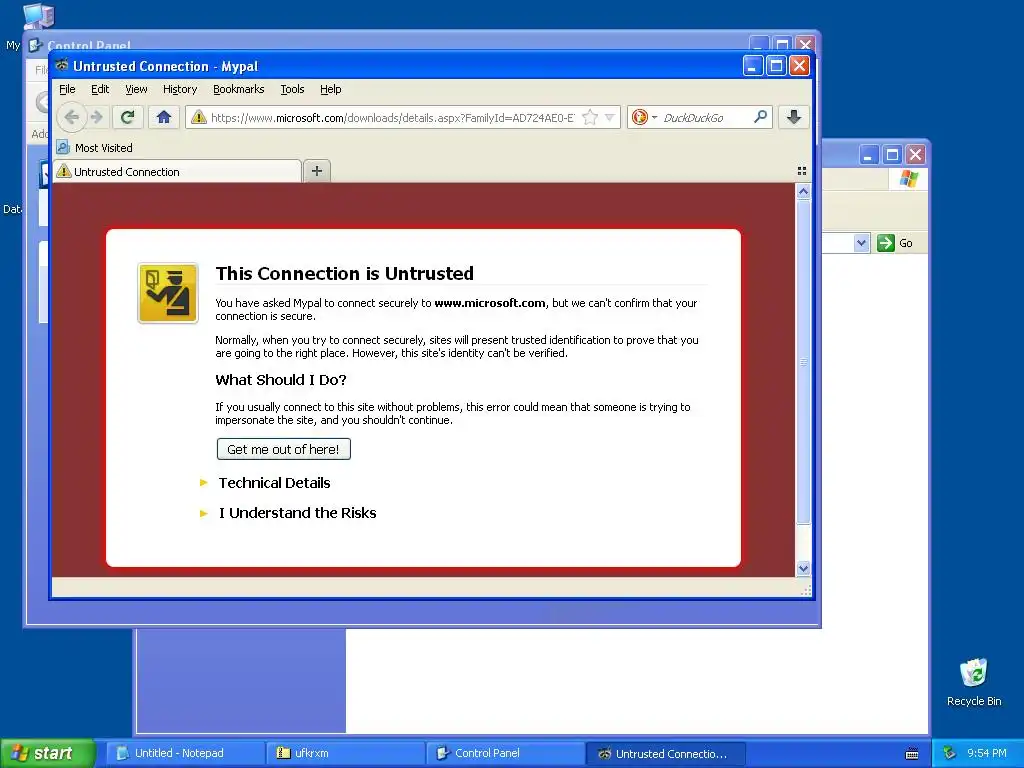Reload the page with the refresh icon
The height and width of the screenshot is (768, 1024).
(127, 118)
